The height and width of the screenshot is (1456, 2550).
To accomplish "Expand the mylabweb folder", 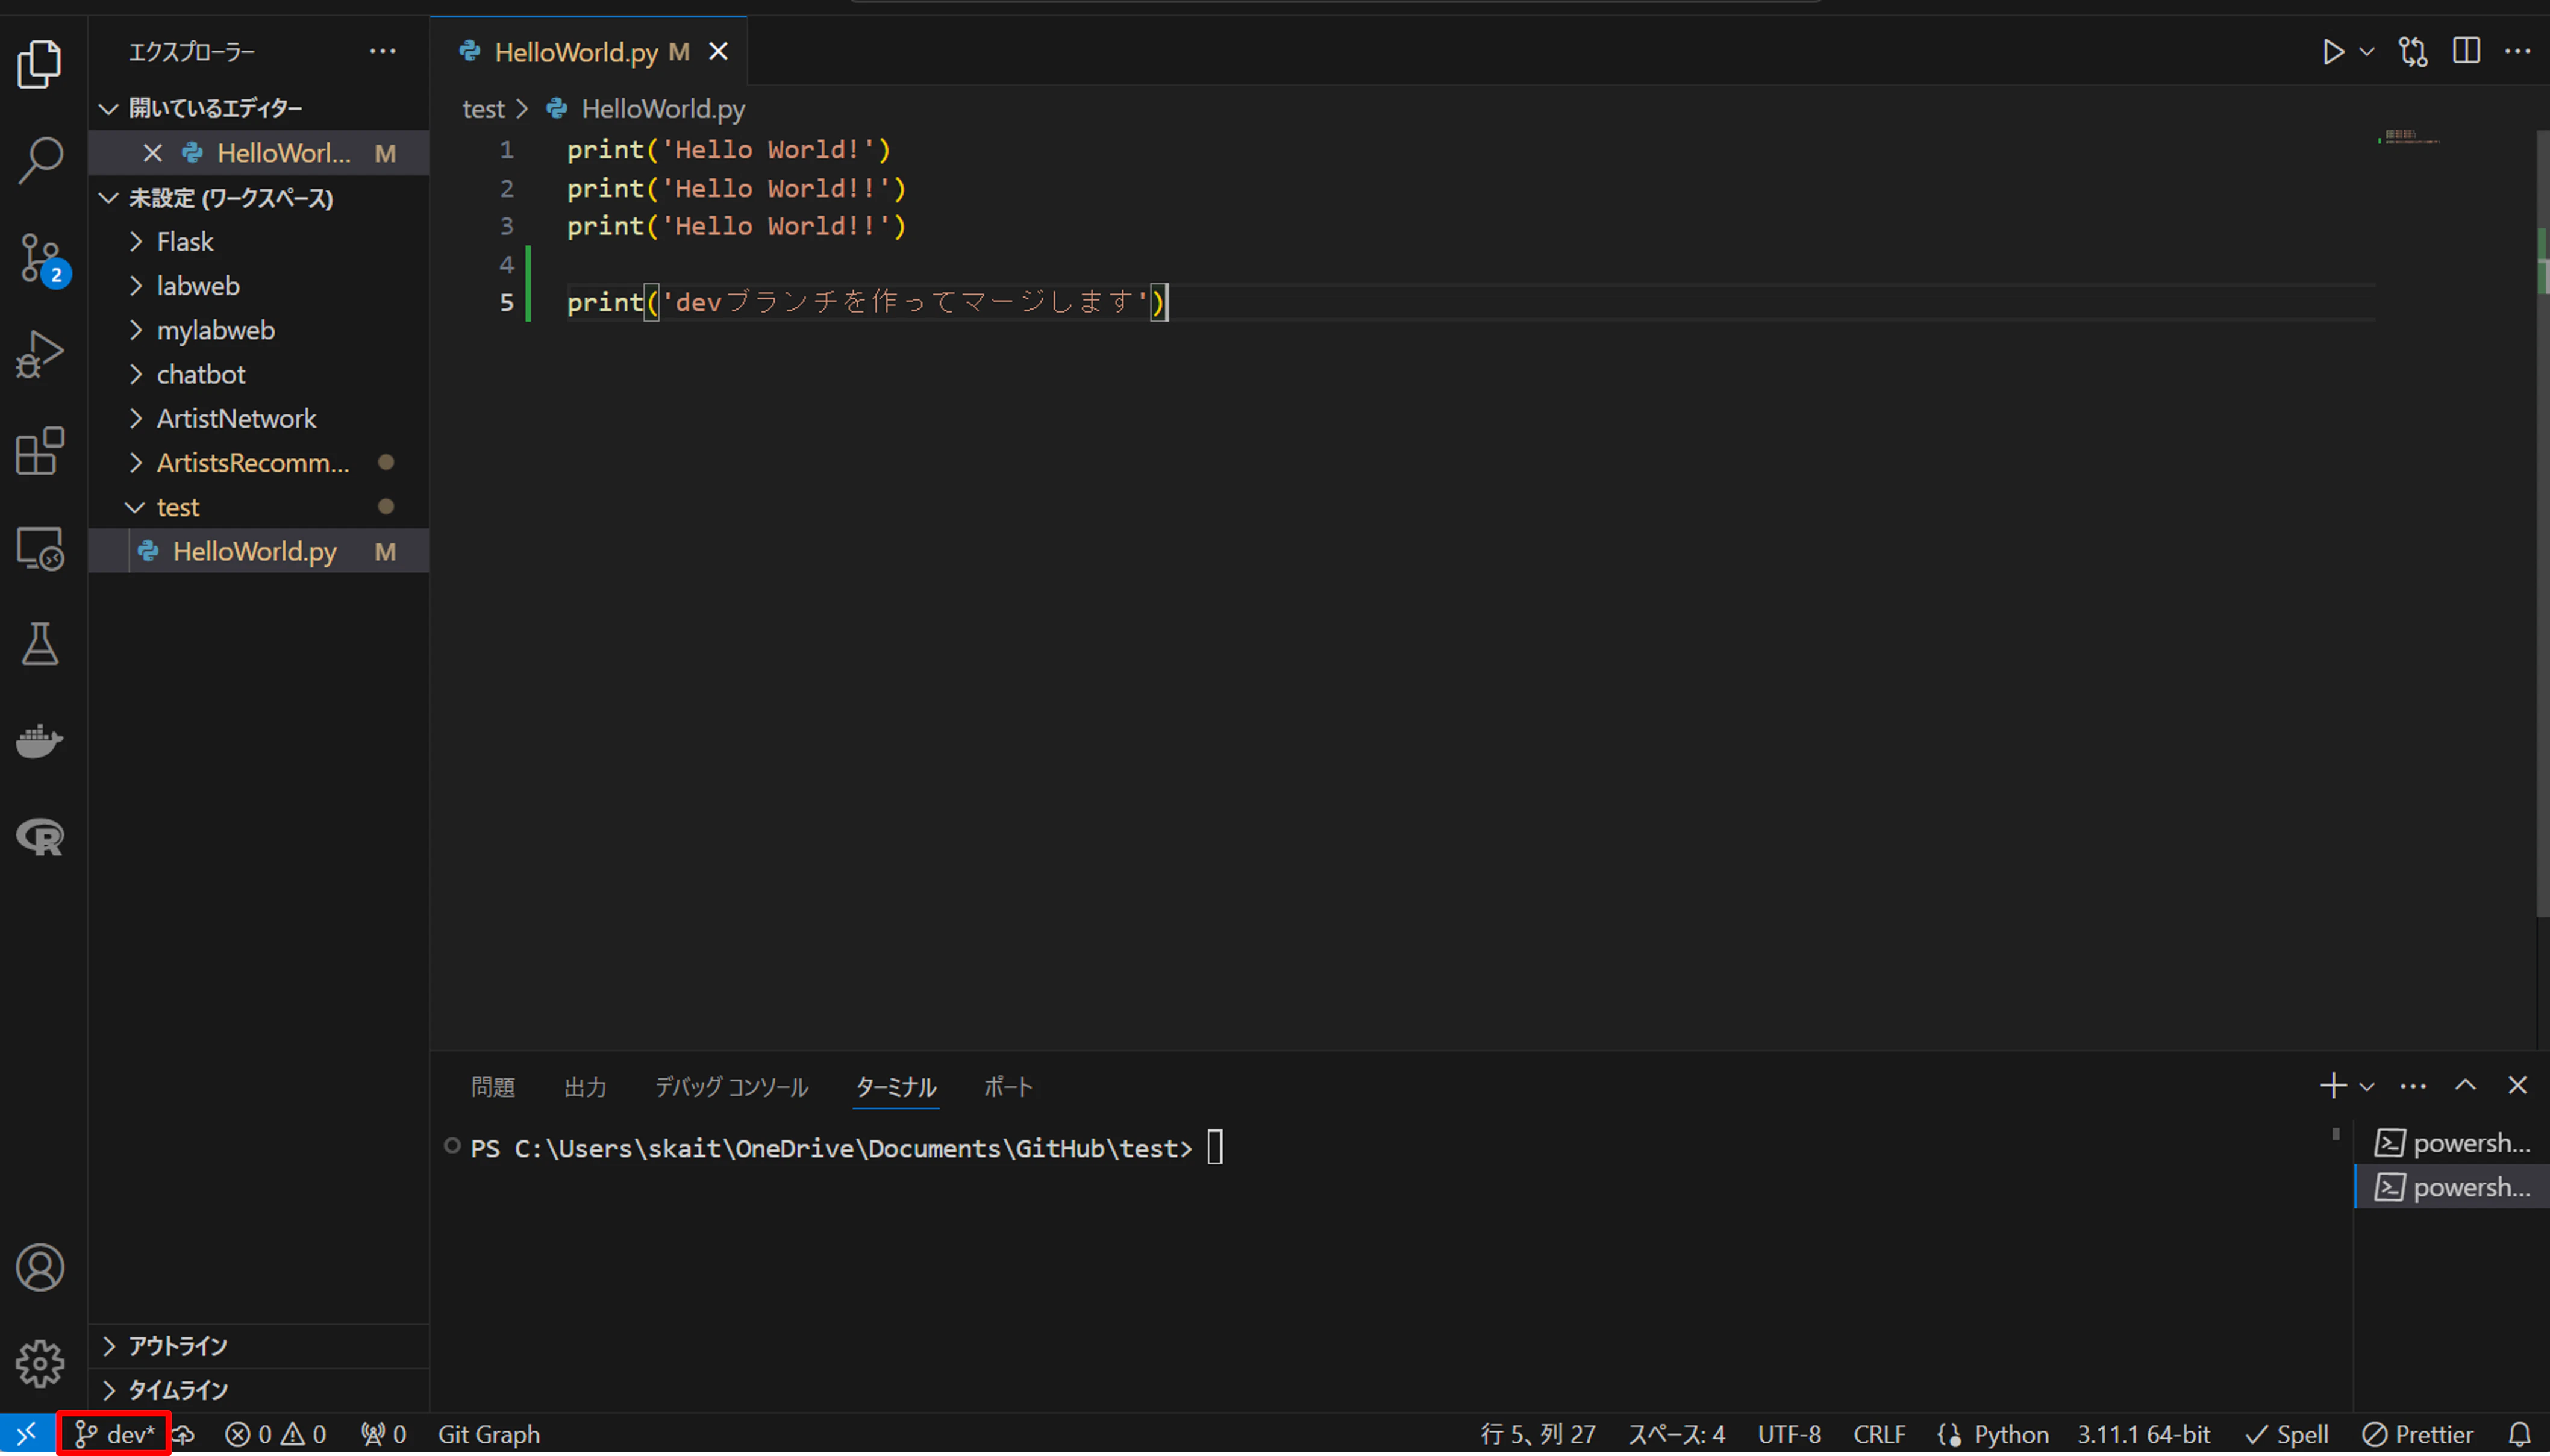I will [x=258, y=330].
